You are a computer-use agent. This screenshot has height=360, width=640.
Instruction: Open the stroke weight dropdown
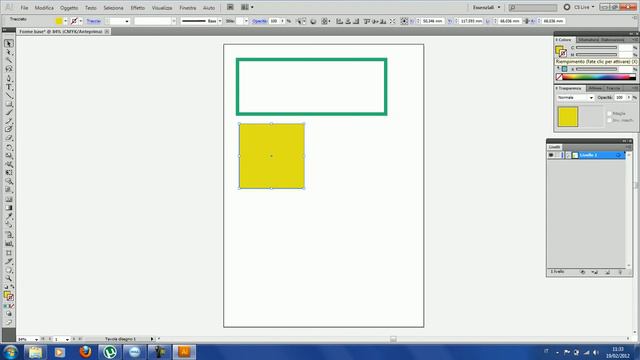click(127, 21)
